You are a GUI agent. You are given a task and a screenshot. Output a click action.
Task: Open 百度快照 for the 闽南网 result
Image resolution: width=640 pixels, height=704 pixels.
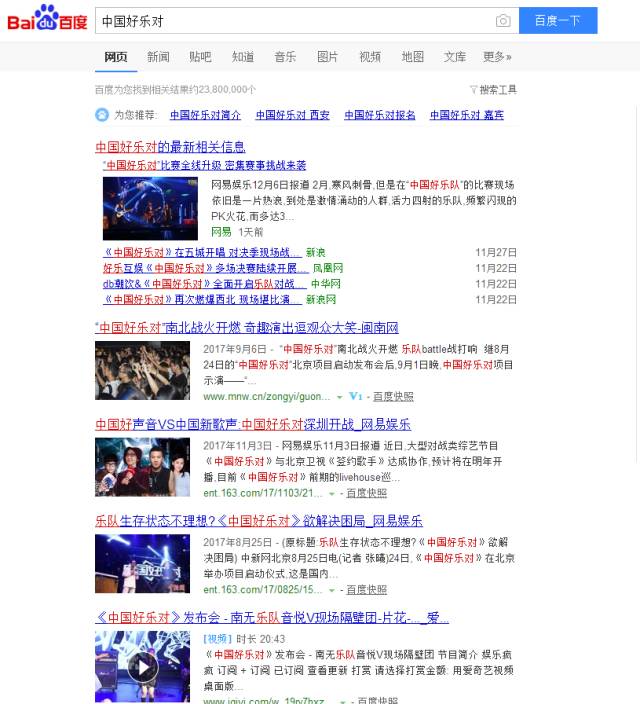tap(393, 396)
